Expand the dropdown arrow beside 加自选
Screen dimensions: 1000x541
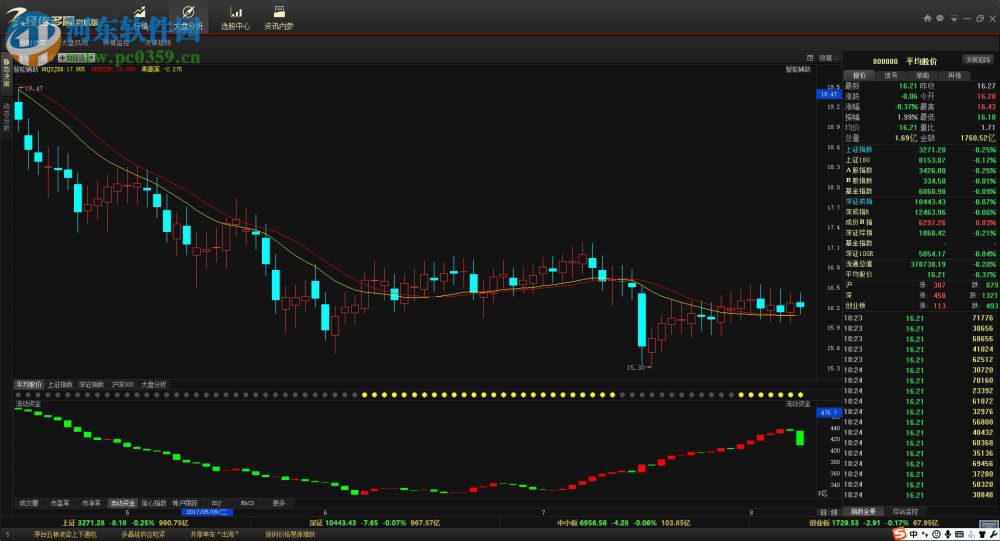pyautogui.click(x=92, y=58)
